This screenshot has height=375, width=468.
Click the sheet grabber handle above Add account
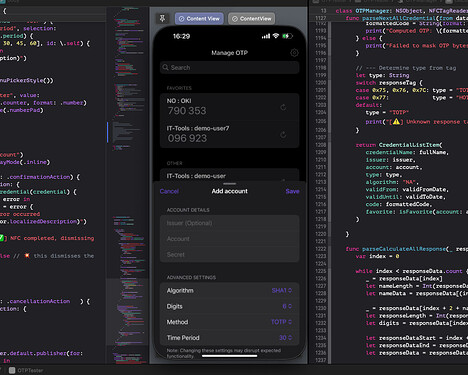230,184
